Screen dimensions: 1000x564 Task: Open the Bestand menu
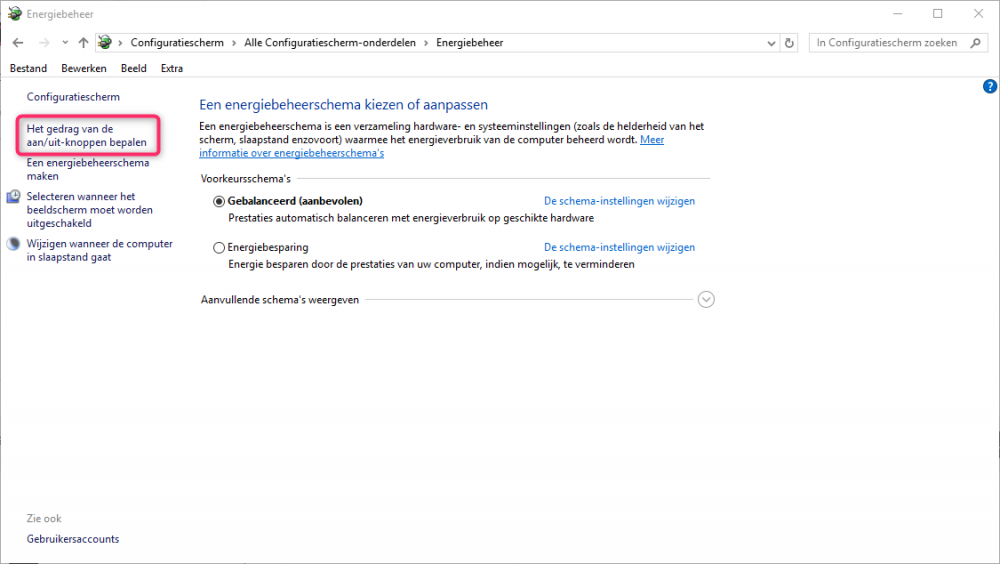28,68
